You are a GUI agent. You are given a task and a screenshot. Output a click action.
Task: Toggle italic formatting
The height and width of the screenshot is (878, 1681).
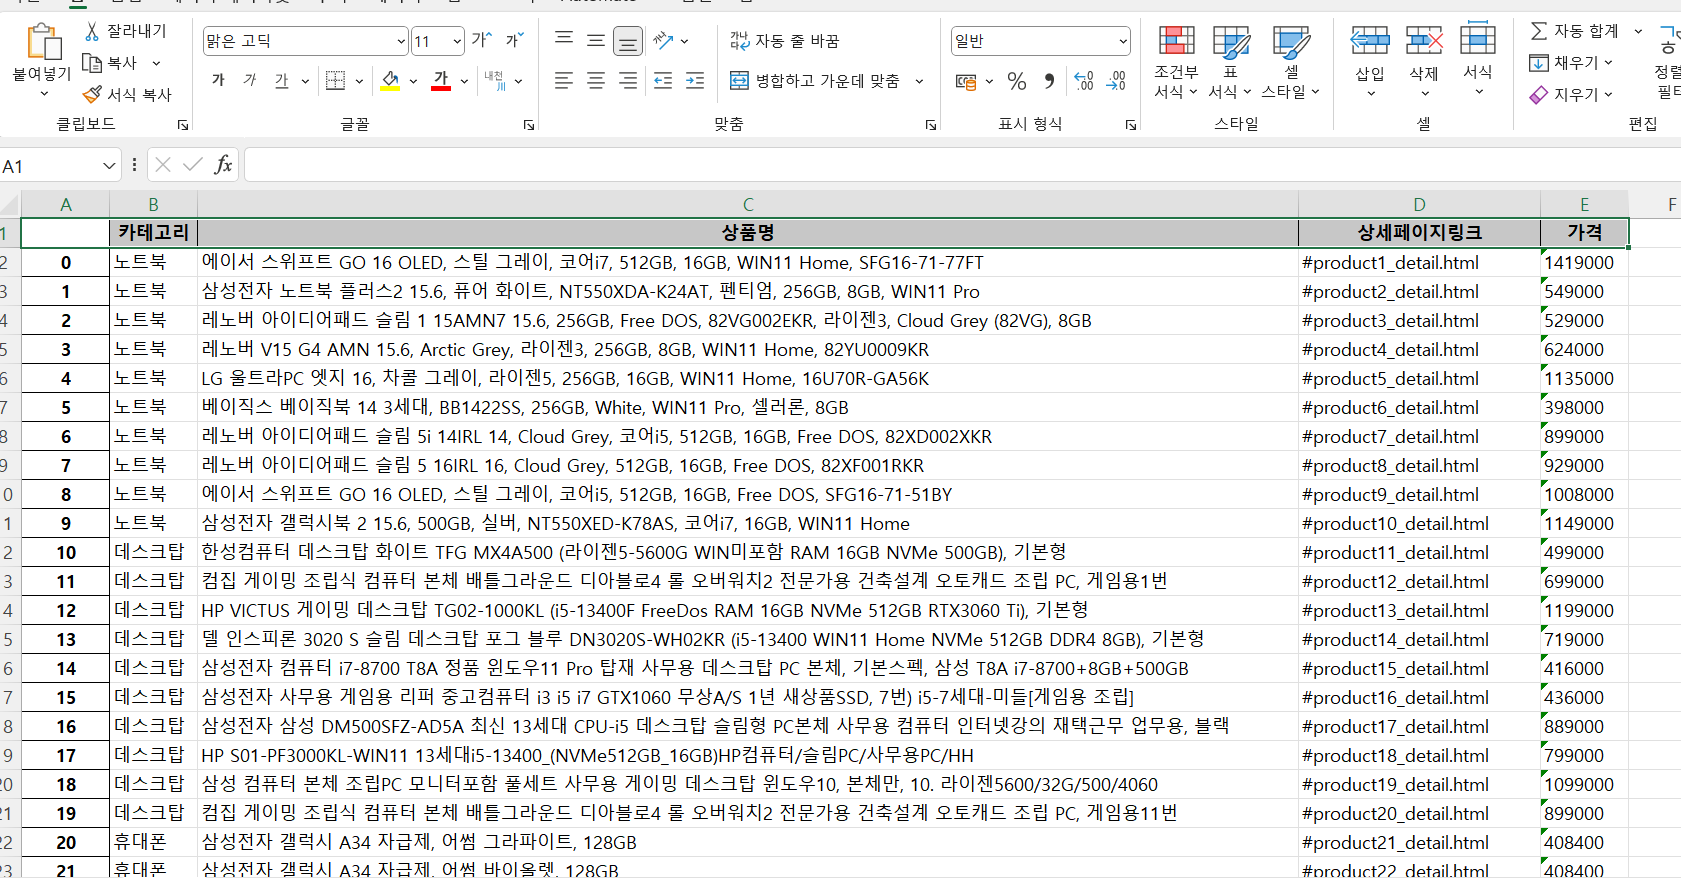(x=250, y=81)
